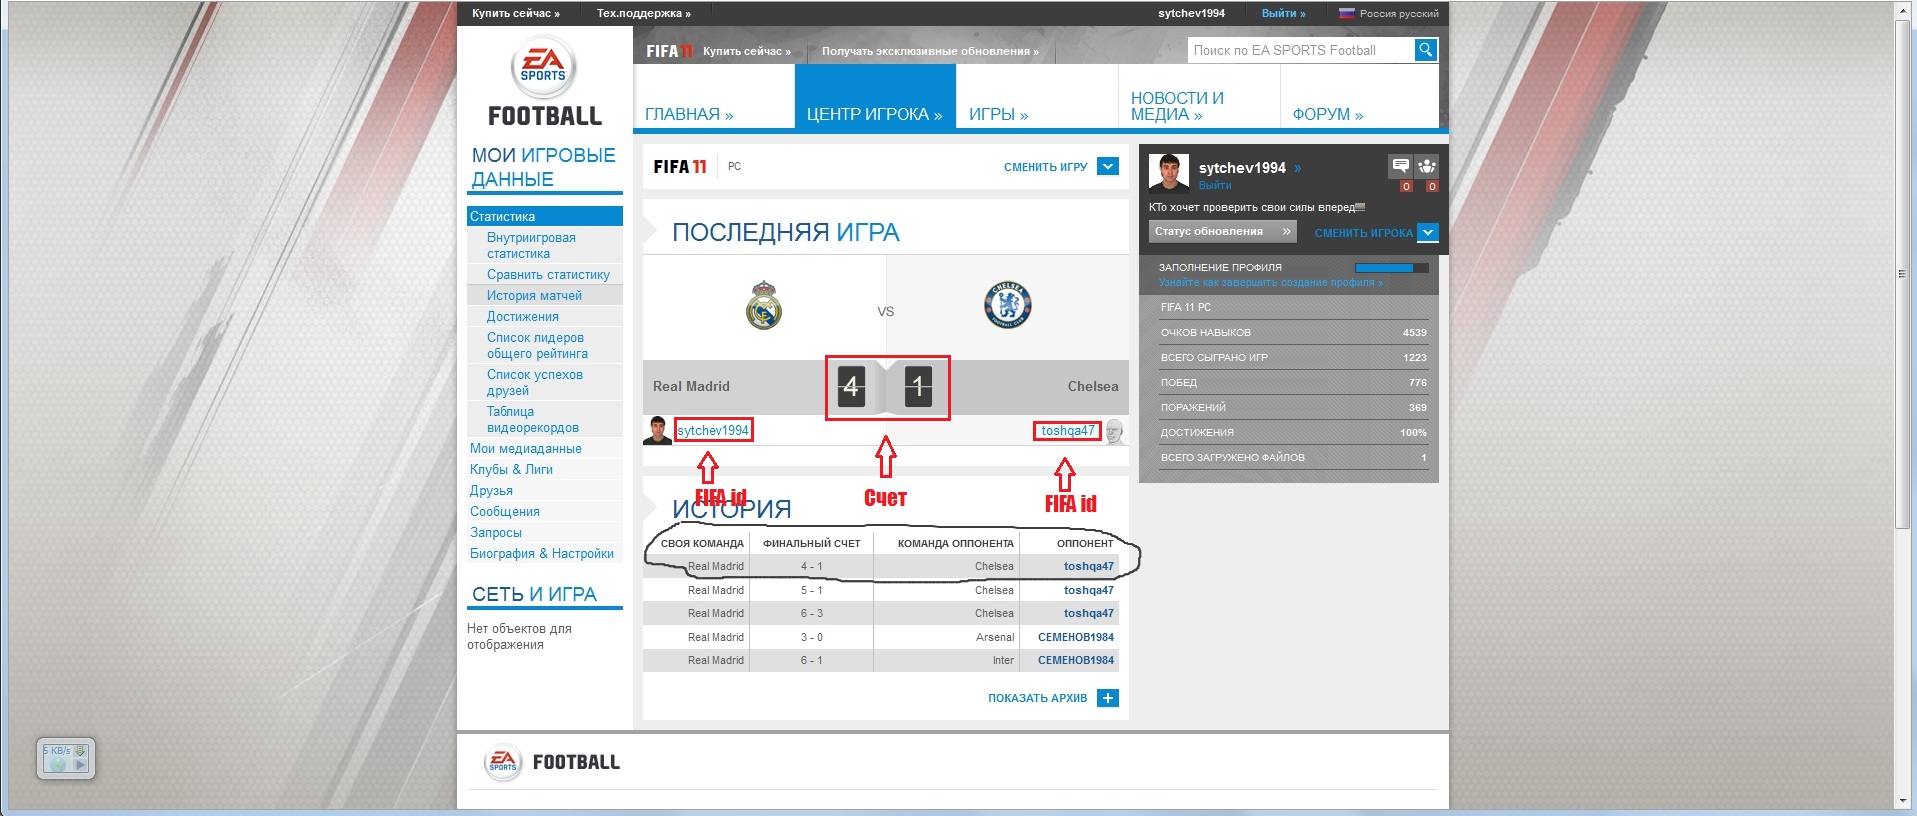1917x816 pixels.
Task: Click the plus icon beside Показать архив
Action: [1107, 698]
